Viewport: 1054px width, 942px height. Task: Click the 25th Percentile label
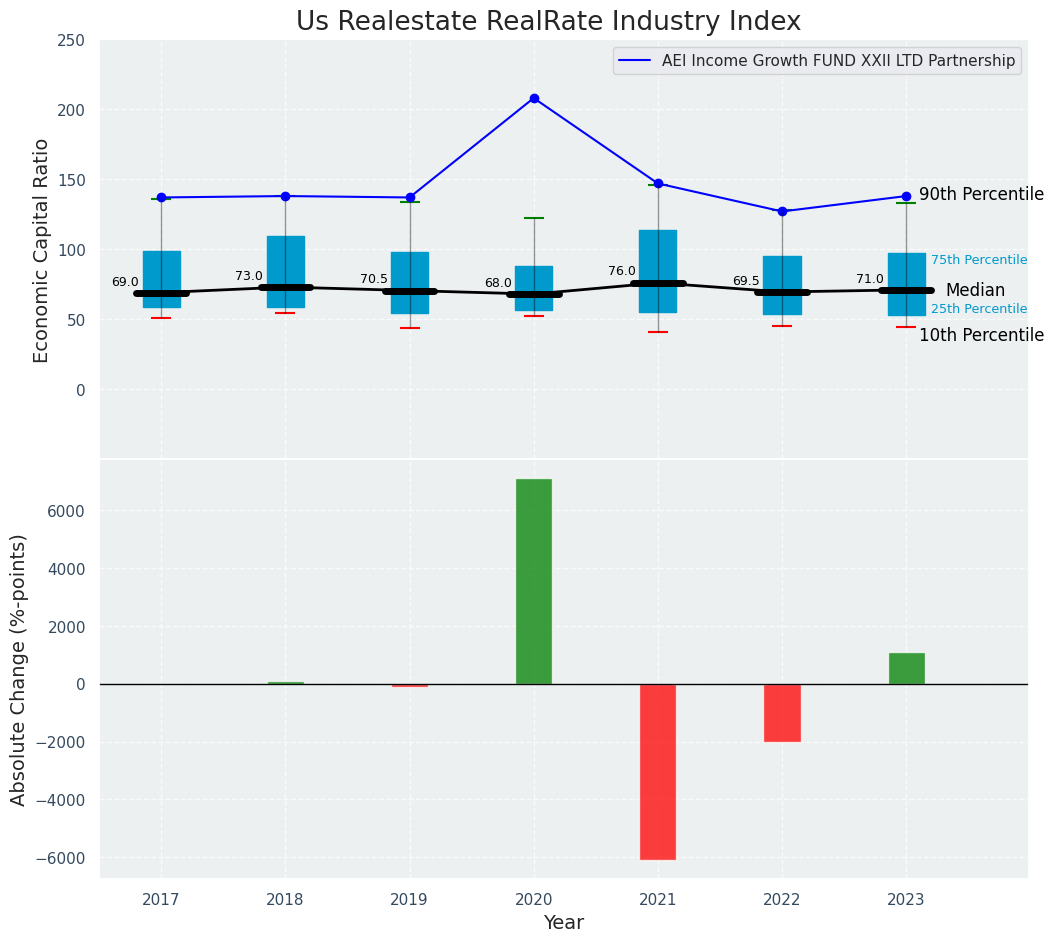pos(978,309)
